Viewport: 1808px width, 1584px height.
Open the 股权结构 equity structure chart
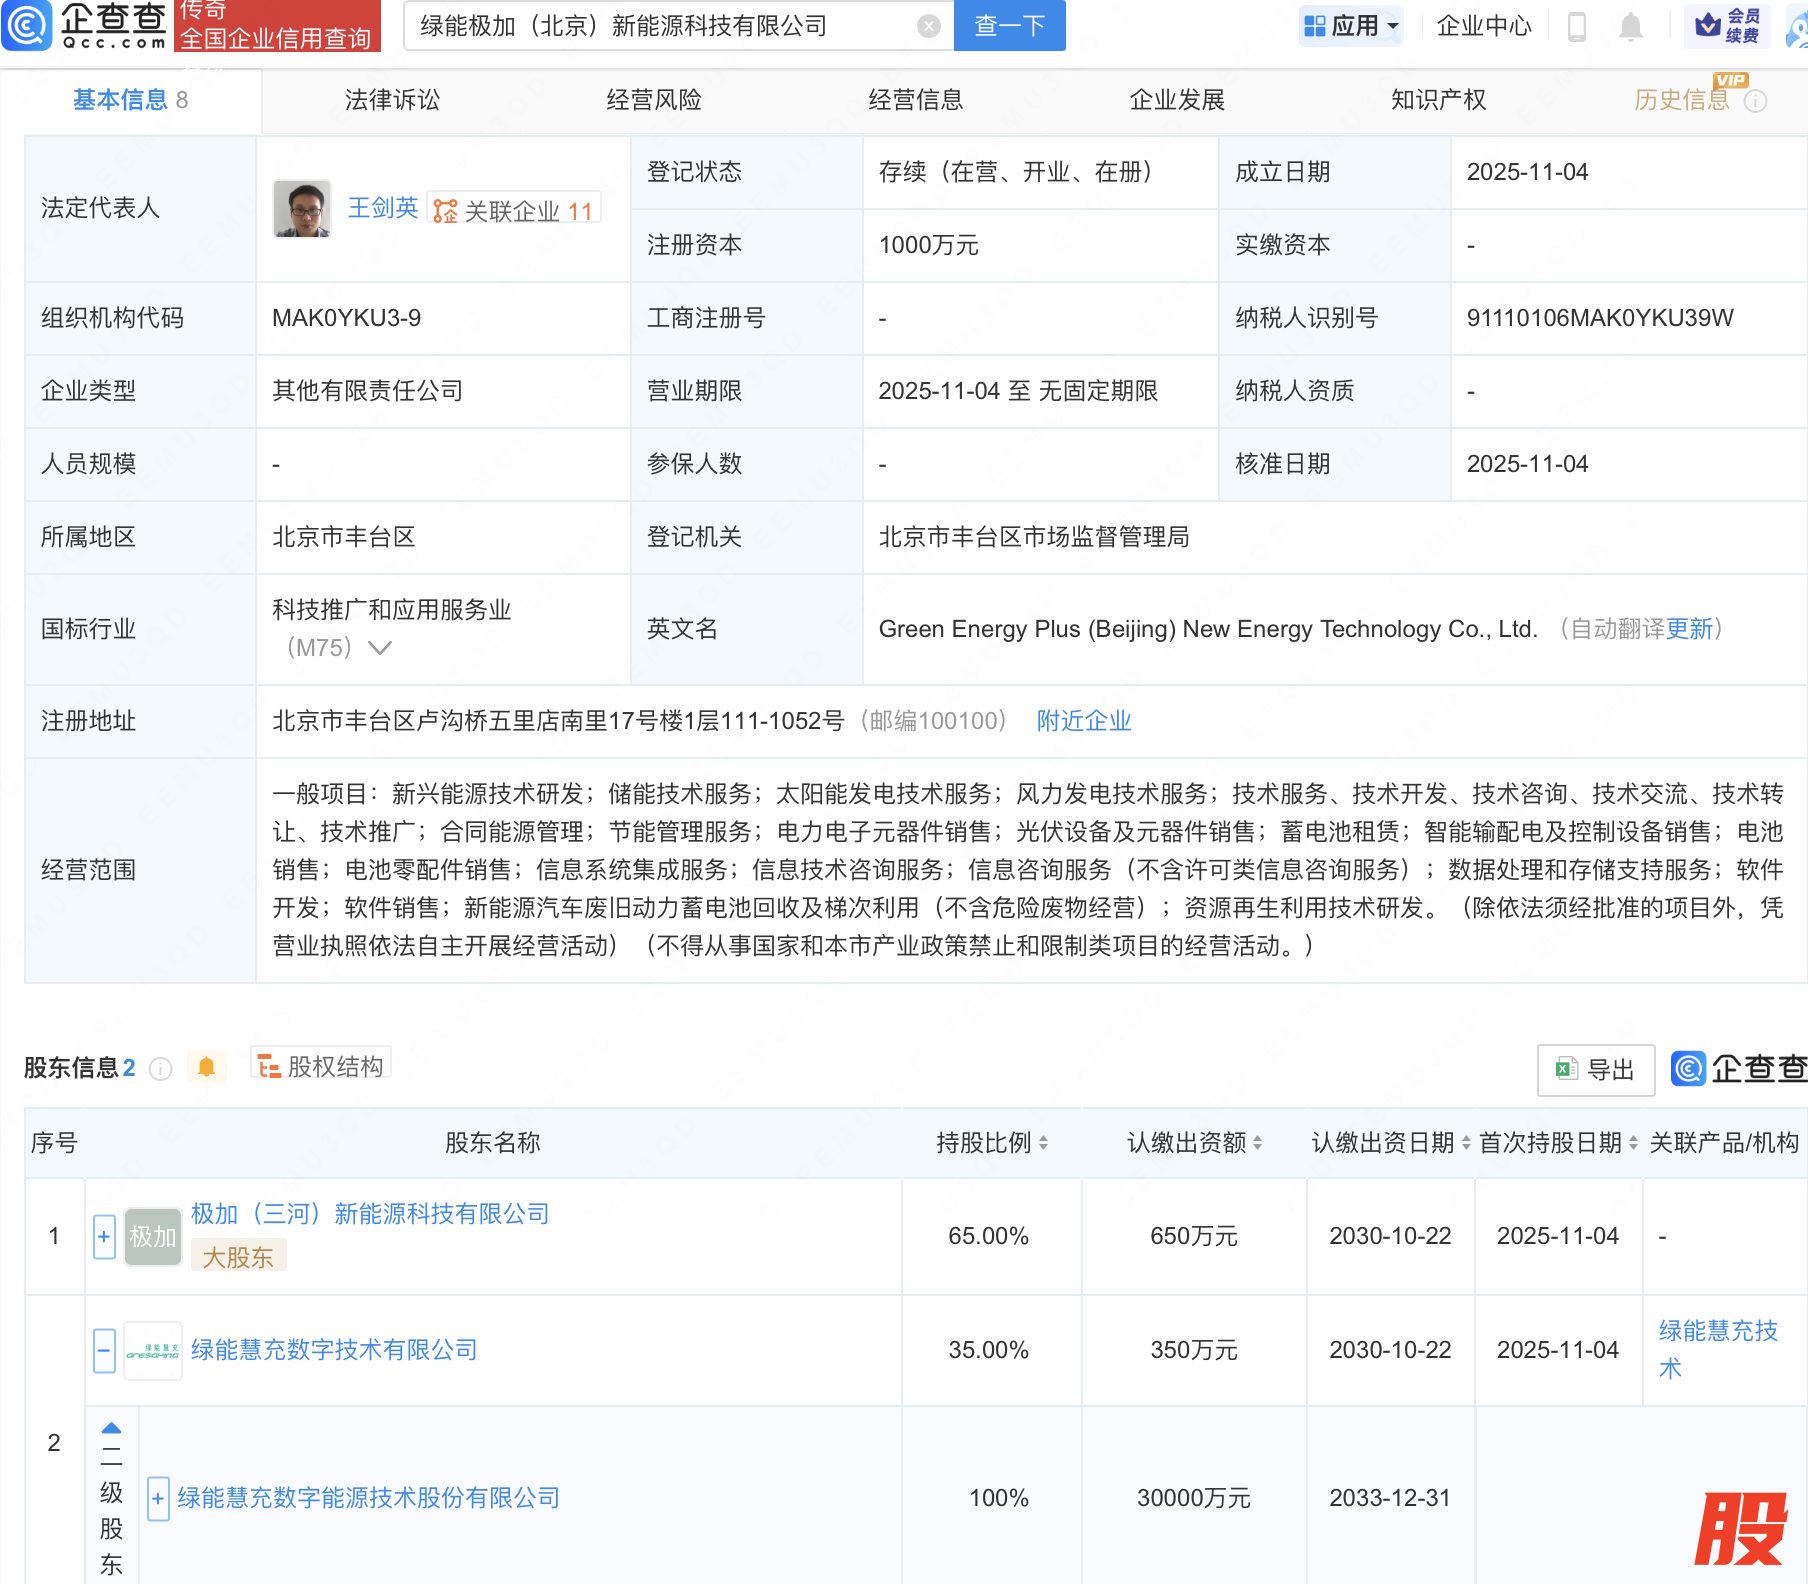pyautogui.click(x=321, y=1066)
